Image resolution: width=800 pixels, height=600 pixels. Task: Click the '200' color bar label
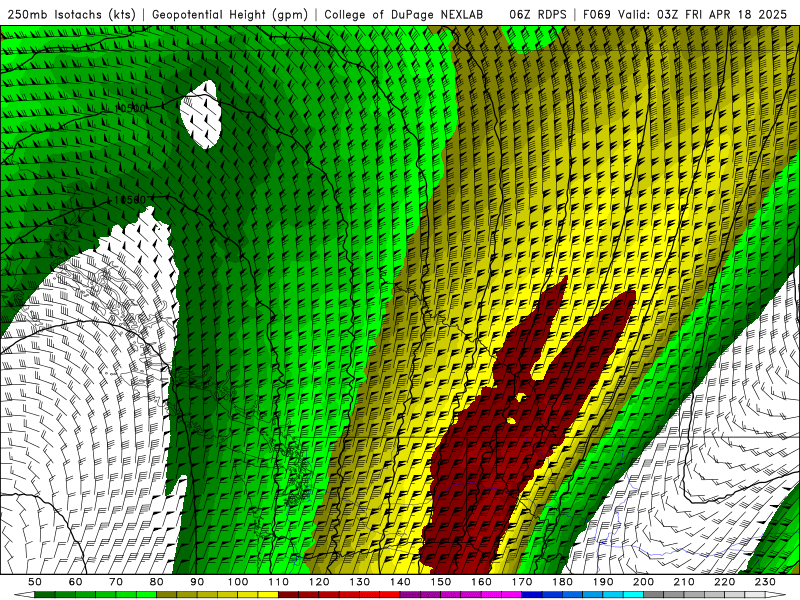tap(643, 582)
